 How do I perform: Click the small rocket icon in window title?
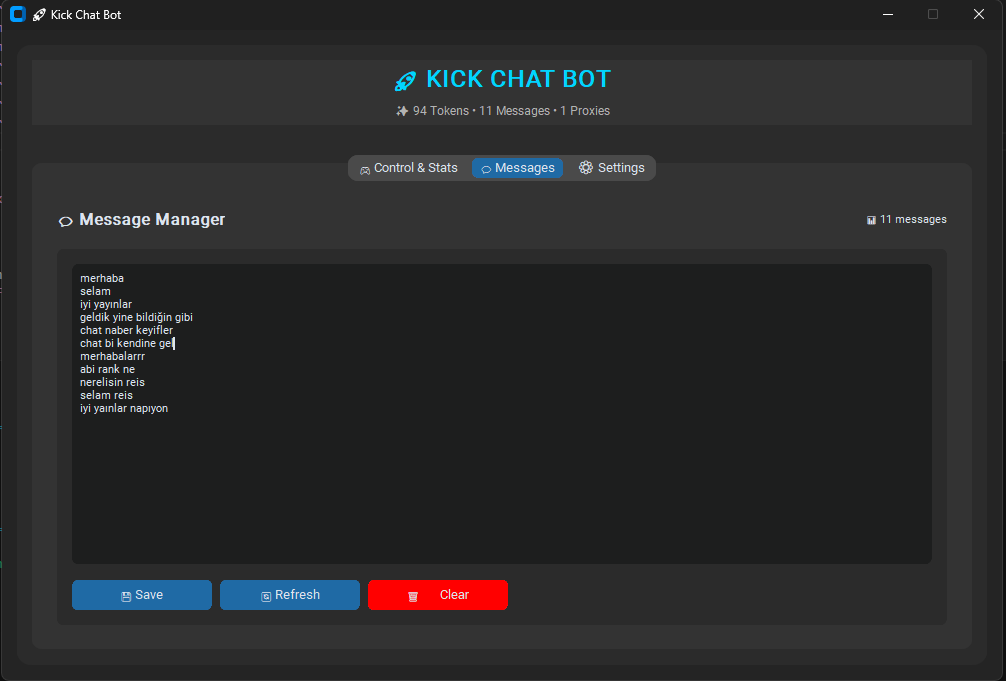(x=39, y=15)
